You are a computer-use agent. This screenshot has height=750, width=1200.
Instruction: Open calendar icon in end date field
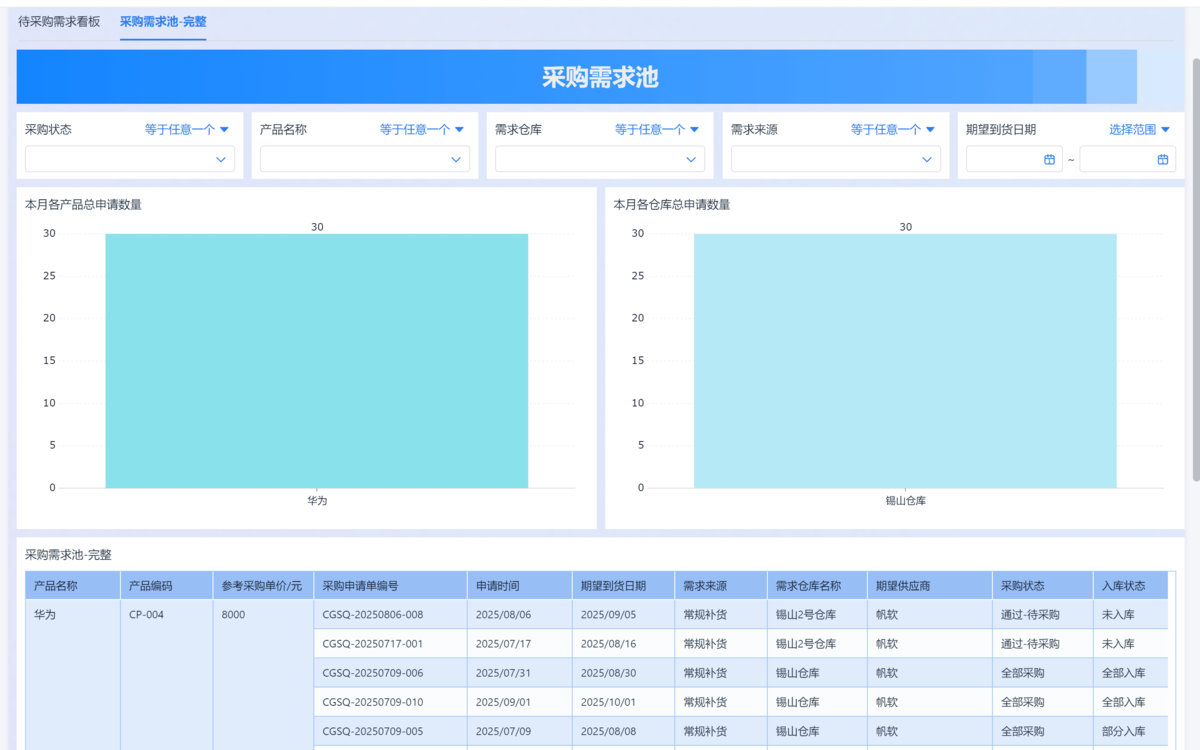click(1163, 159)
